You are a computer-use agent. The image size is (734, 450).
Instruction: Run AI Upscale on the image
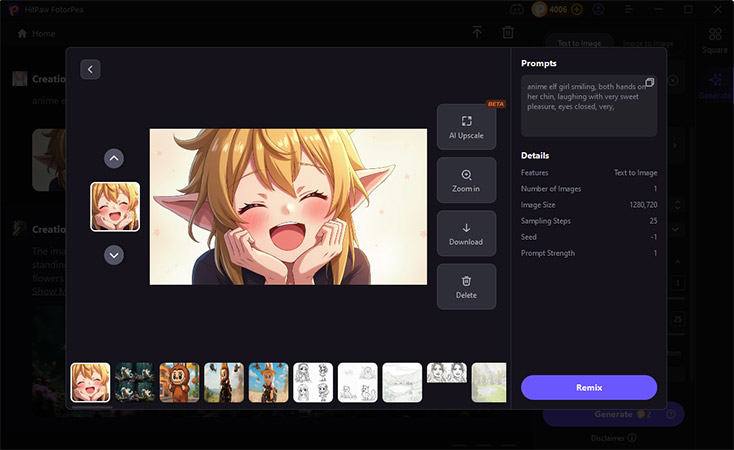(466, 127)
